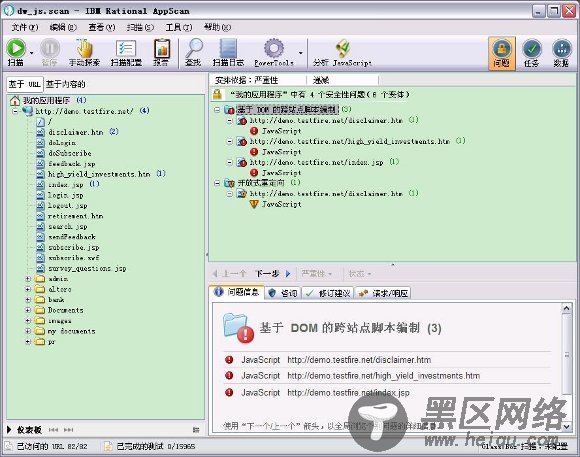The width and height of the screenshot is (580, 457).
Task: Expand the dashboard panel triangle
Action: [x=9, y=430]
